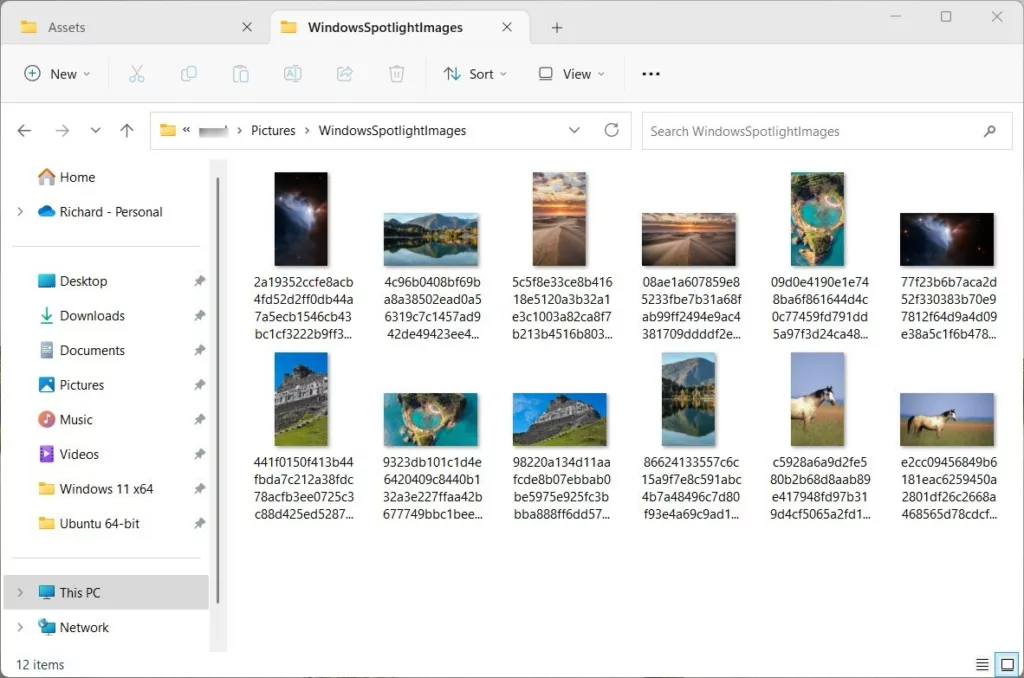Open the Sort dropdown menu
The height and width of the screenshot is (678, 1024).
[x=475, y=74]
